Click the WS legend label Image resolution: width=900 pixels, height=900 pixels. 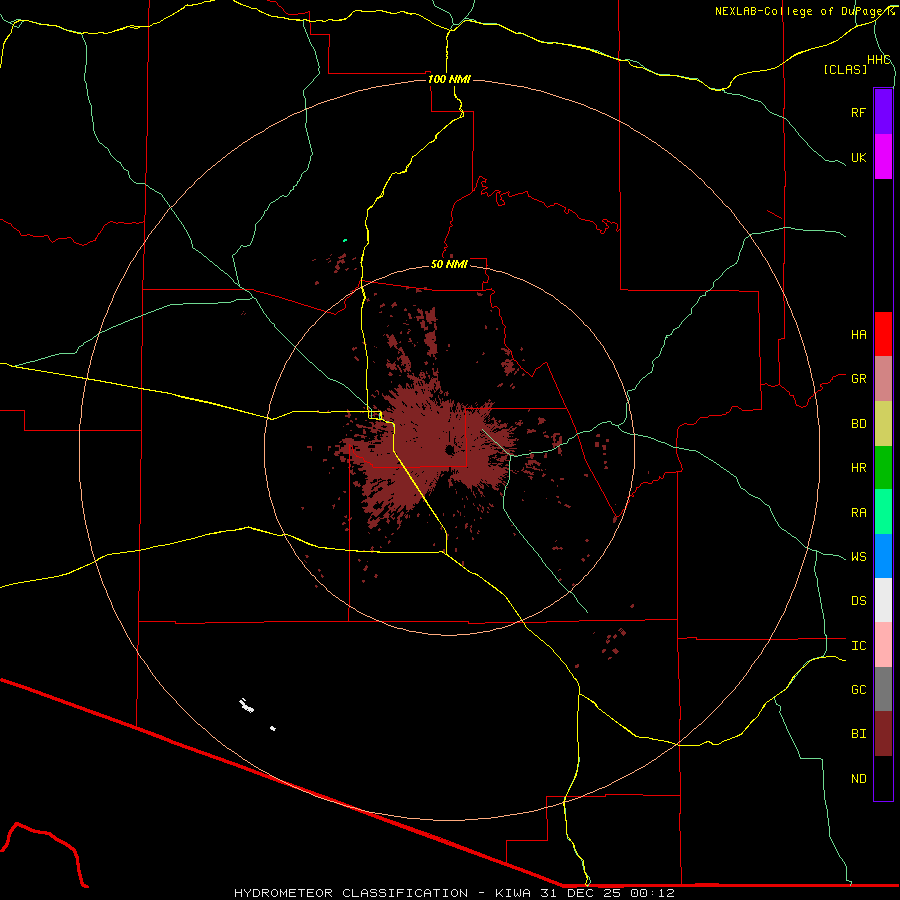tap(858, 557)
